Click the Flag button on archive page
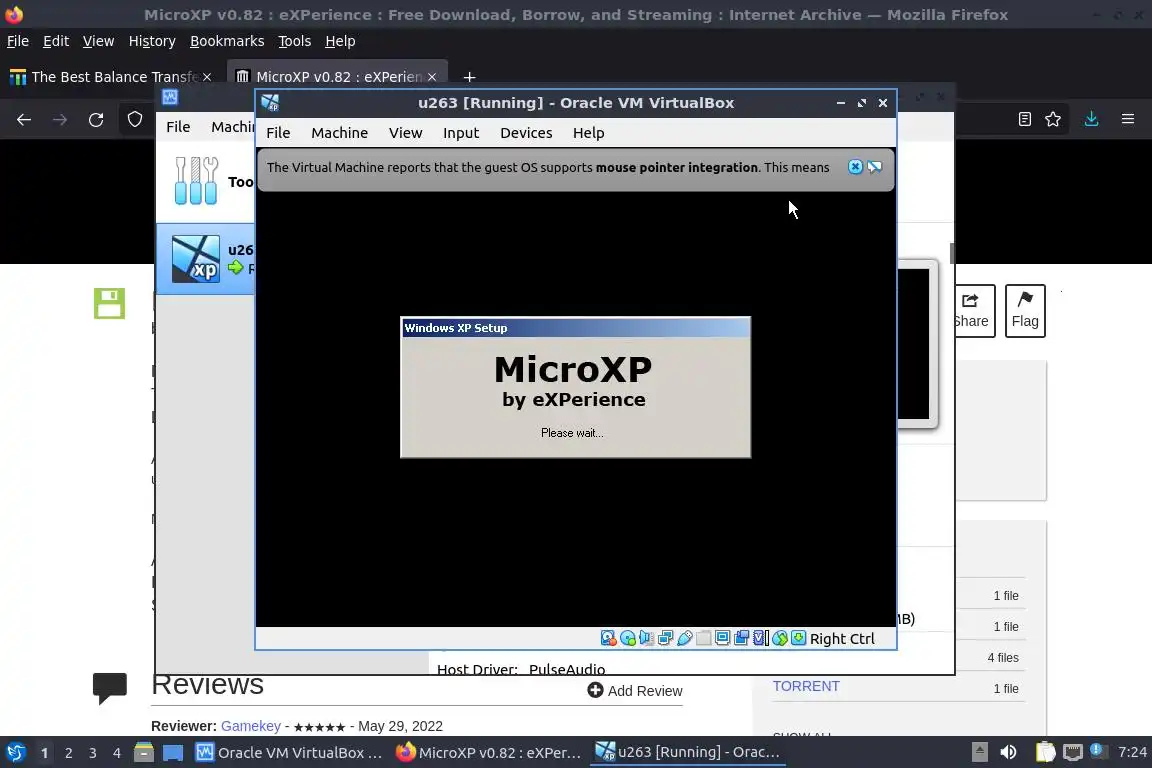 pyautogui.click(x=1025, y=311)
